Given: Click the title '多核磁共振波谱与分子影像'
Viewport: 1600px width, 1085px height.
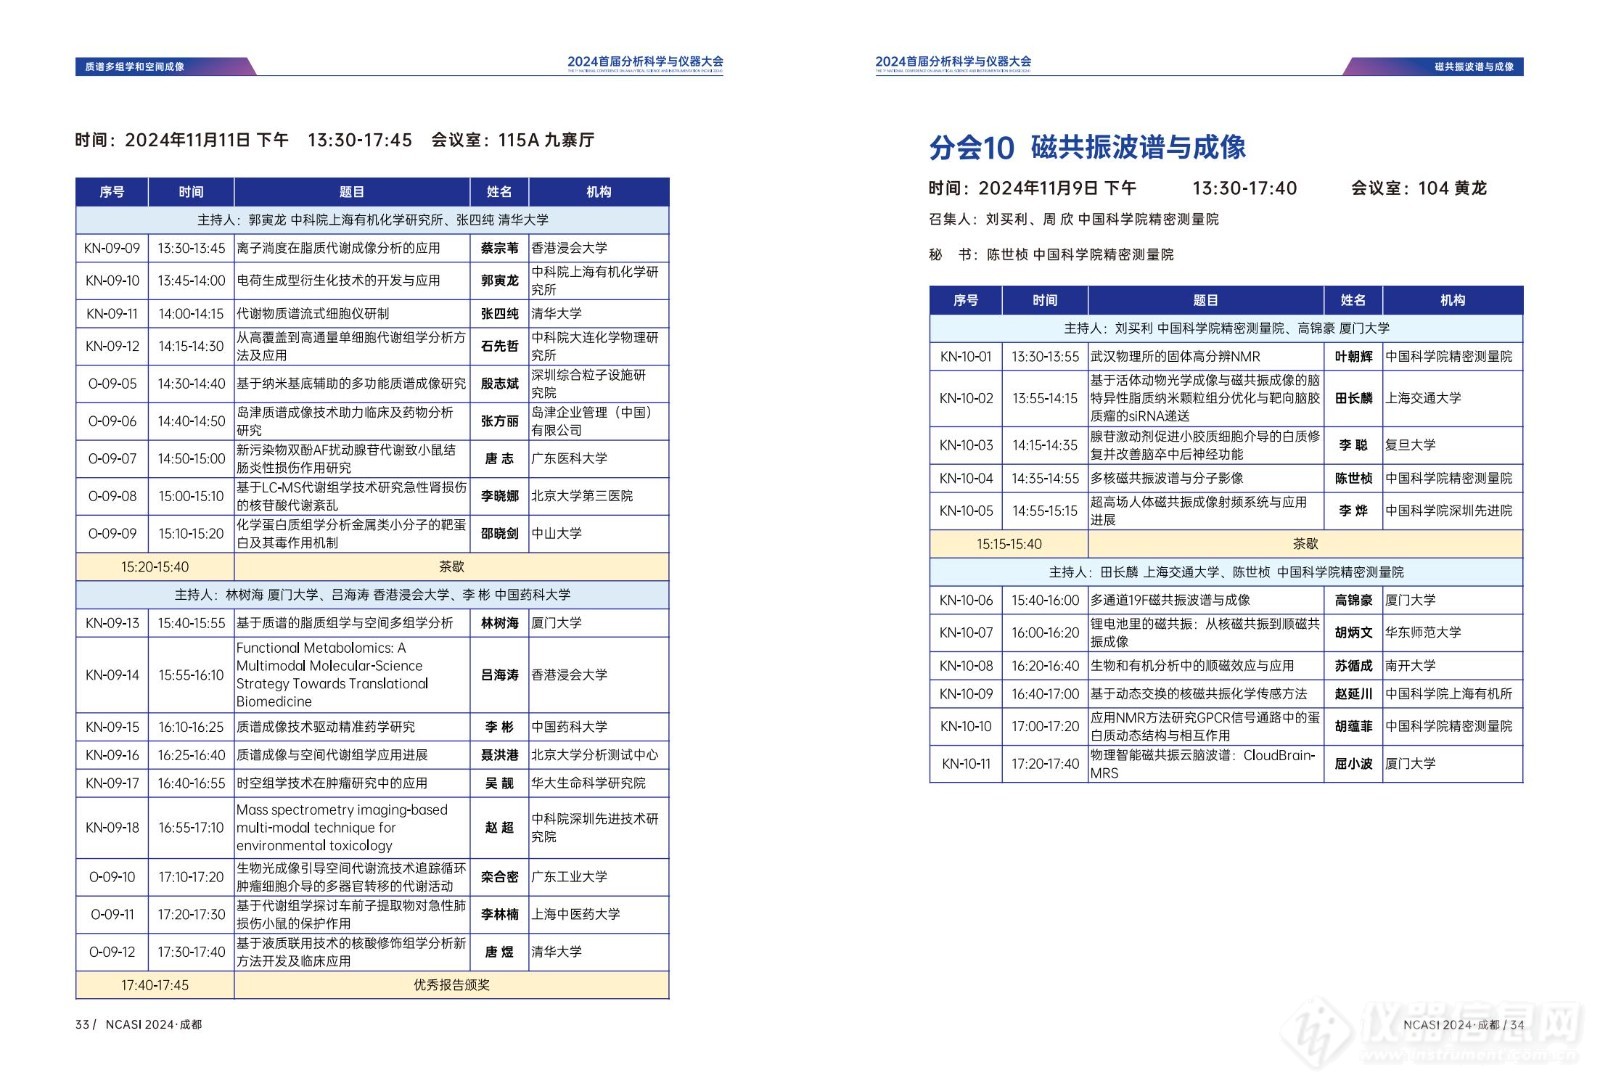Looking at the screenshot, I should (1167, 479).
